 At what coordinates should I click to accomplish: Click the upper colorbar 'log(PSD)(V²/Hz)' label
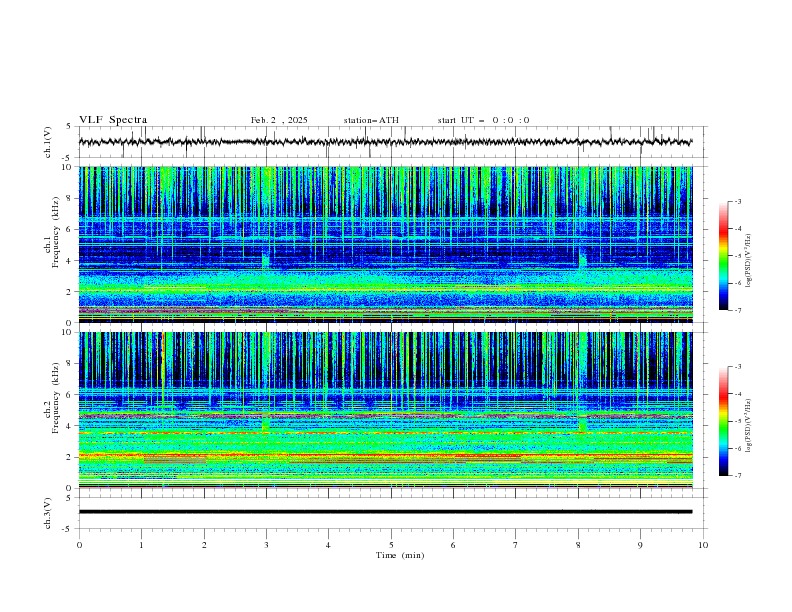(749, 261)
